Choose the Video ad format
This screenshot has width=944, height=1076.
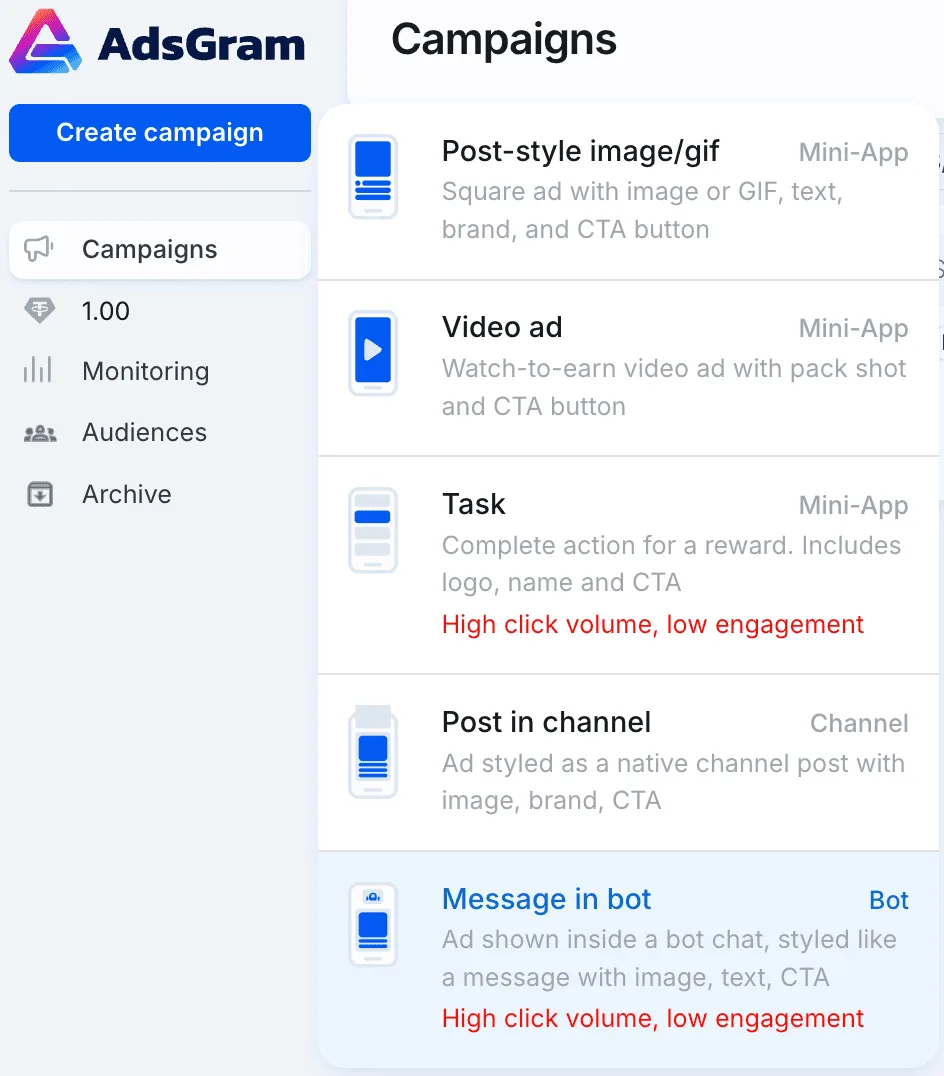628,368
